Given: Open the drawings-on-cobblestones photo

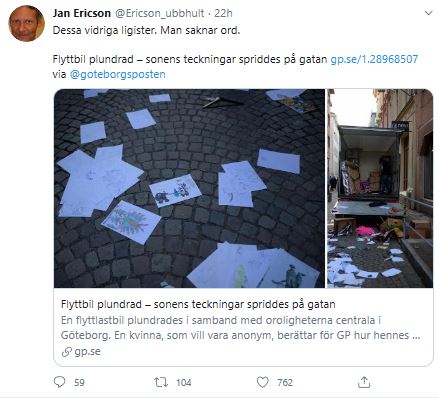Looking at the screenshot, I should tap(189, 188).
